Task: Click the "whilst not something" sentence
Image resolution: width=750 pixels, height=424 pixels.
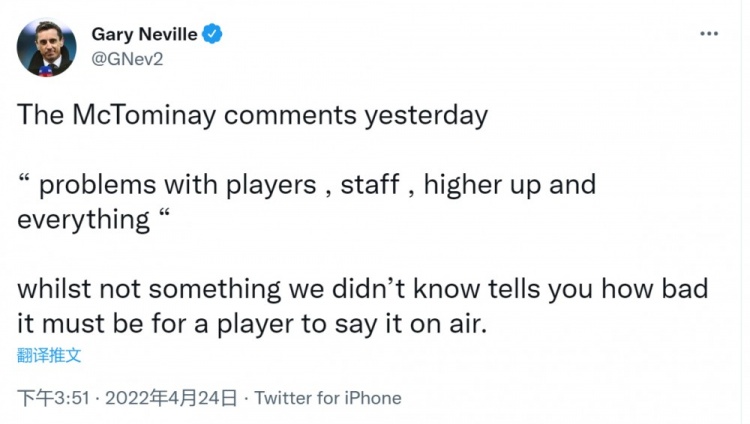Action: click(140, 291)
